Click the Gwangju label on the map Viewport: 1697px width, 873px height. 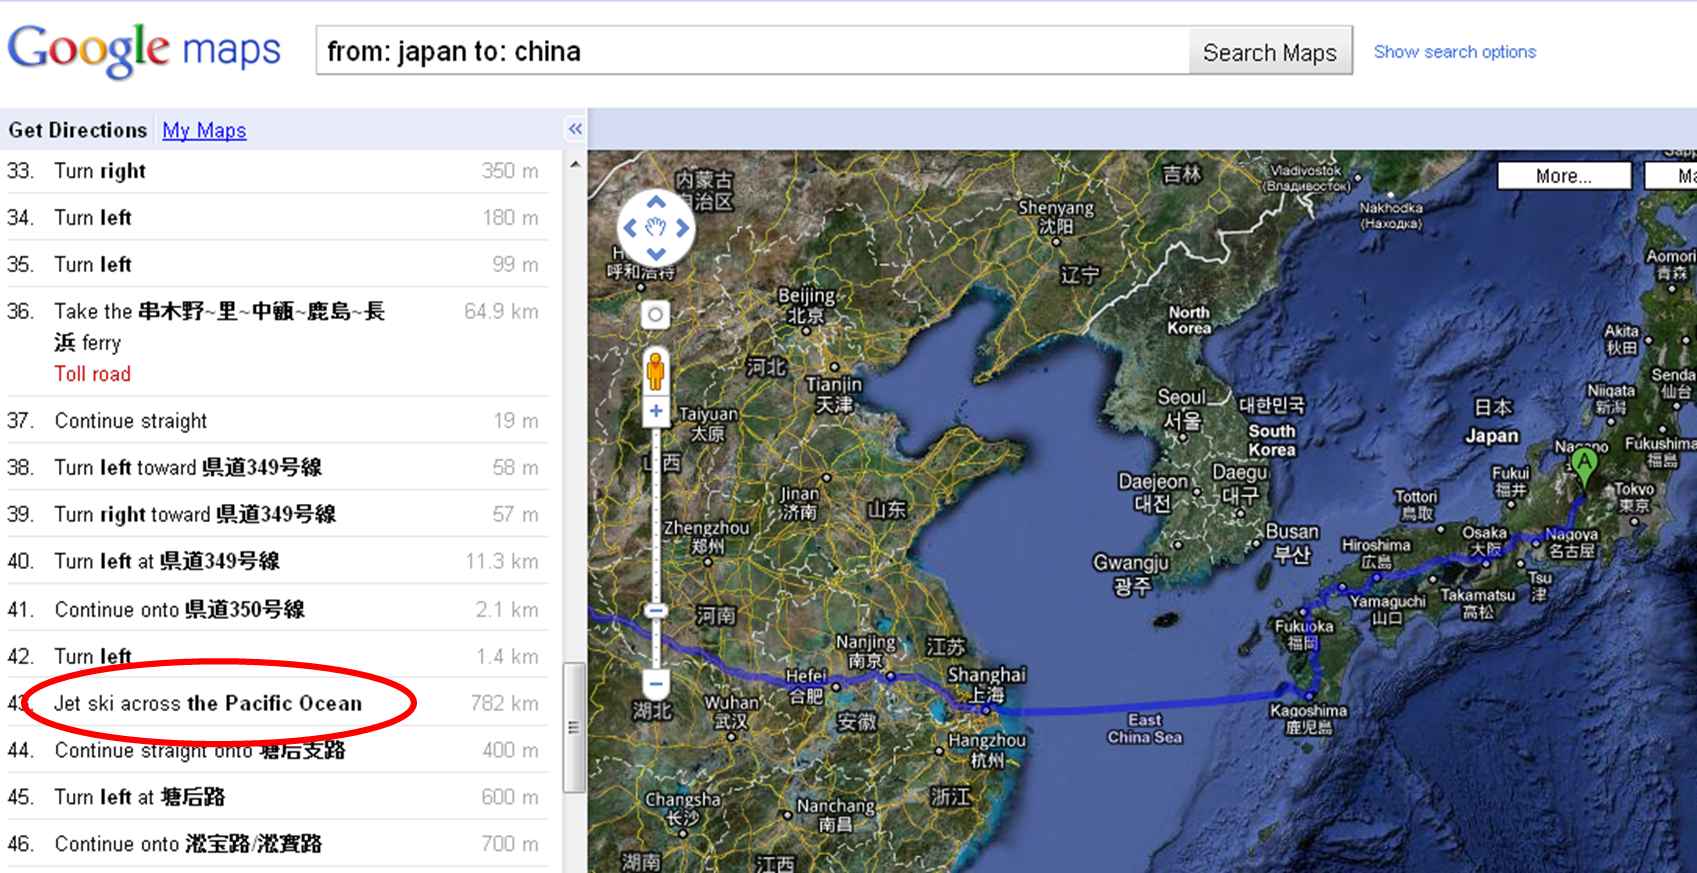click(1131, 574)
